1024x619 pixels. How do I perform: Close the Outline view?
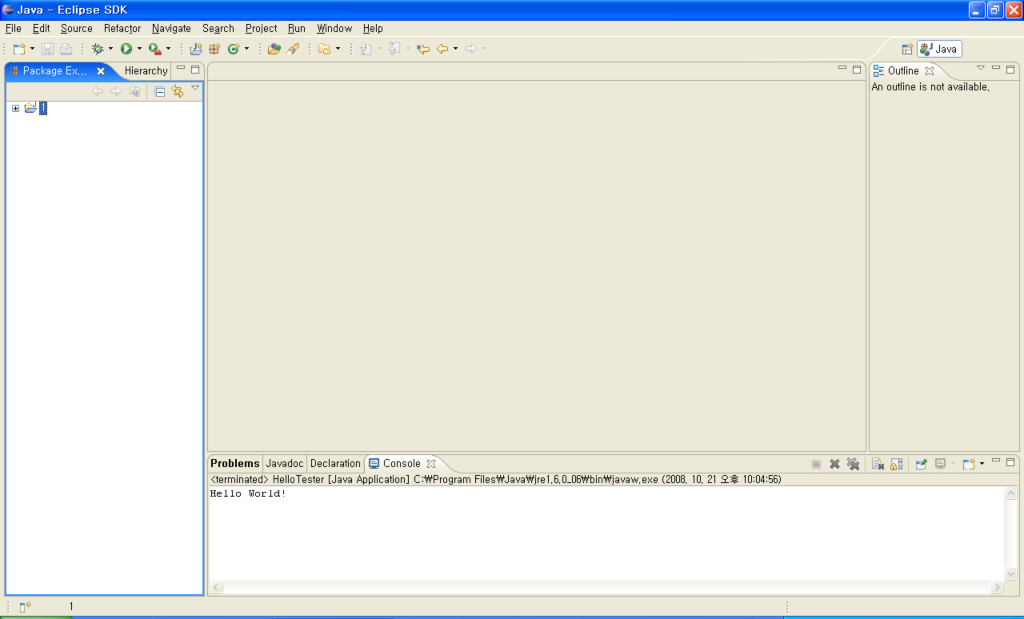coord(929,71)
